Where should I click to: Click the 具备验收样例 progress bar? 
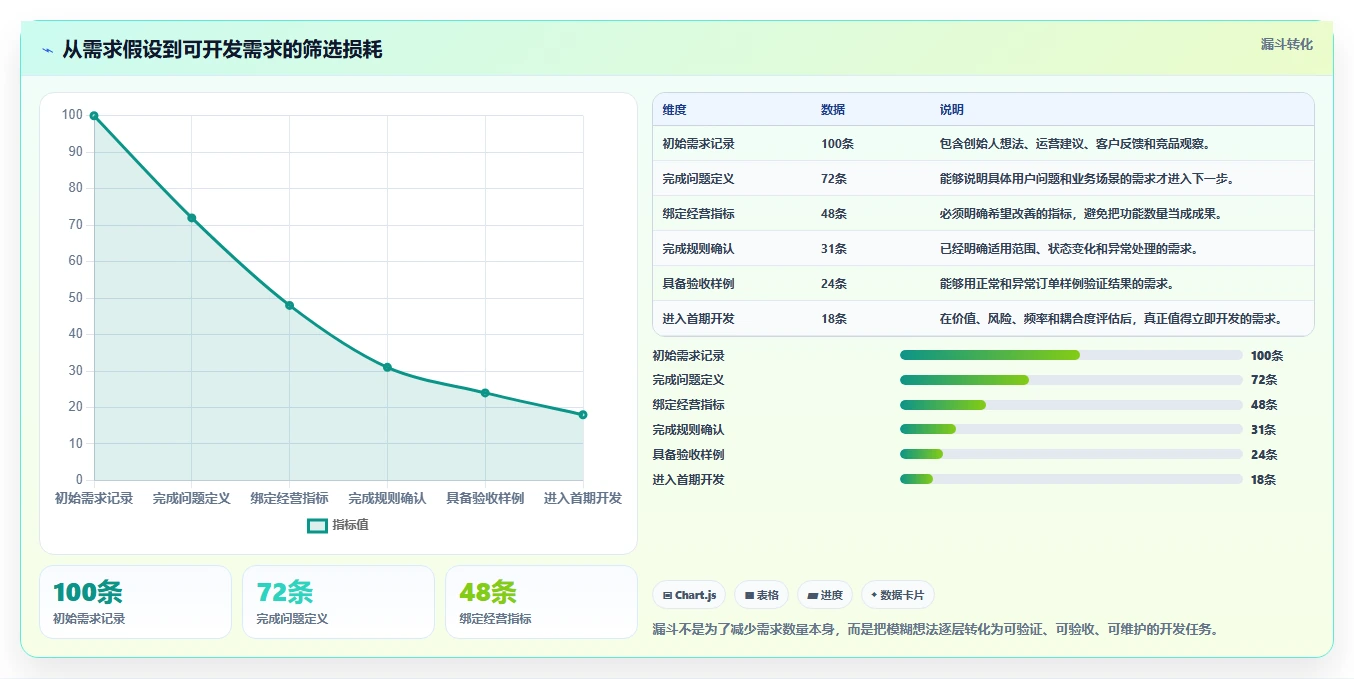(1071, 455)
